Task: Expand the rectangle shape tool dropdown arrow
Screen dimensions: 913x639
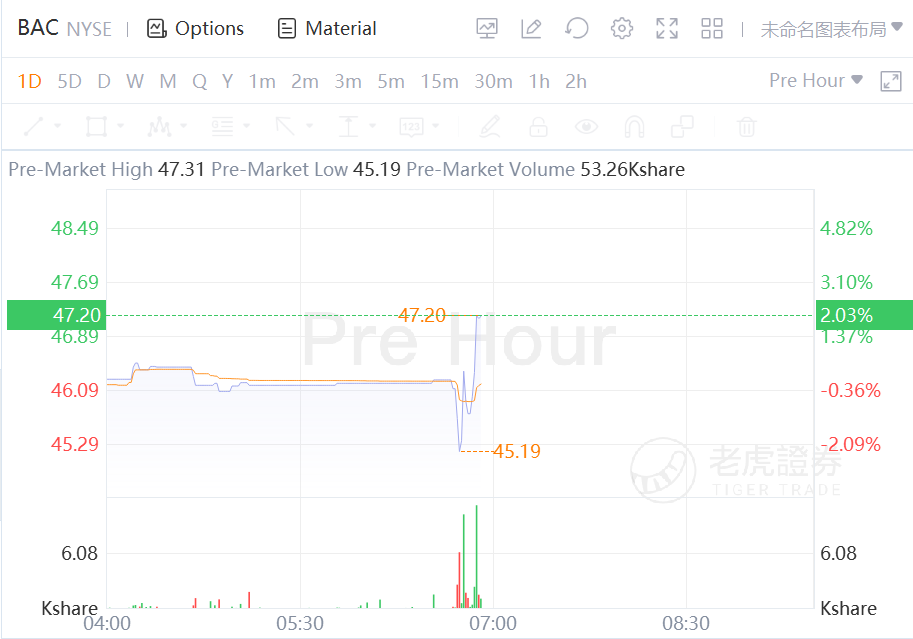Action: 121,127
